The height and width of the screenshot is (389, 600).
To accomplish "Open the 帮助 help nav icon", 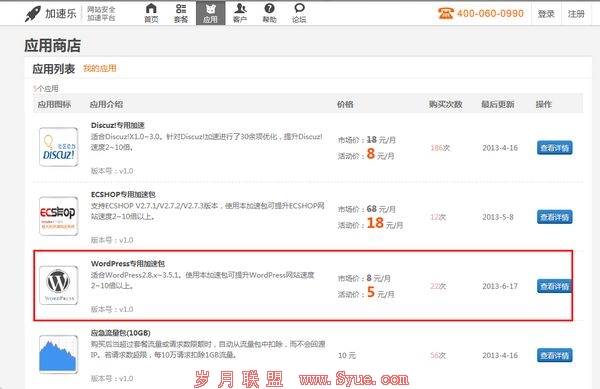I will (x=269, y=13).
